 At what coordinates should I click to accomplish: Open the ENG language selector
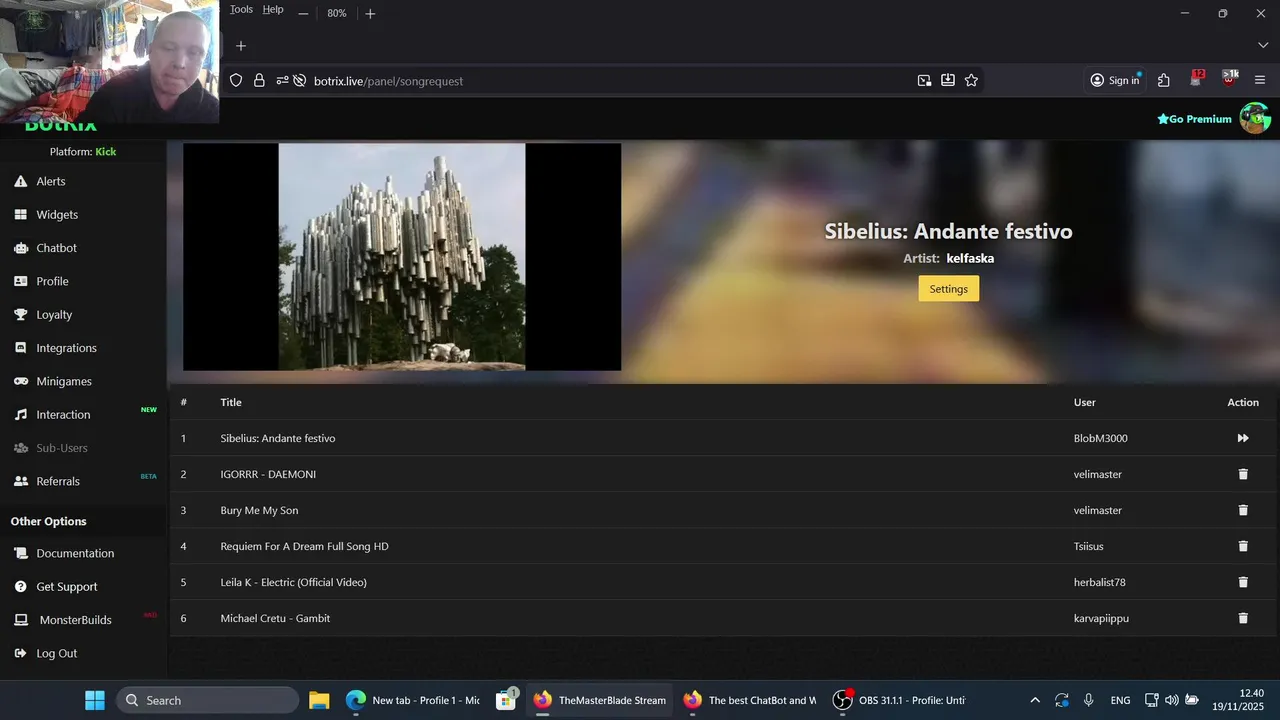tap(1120, 700)
